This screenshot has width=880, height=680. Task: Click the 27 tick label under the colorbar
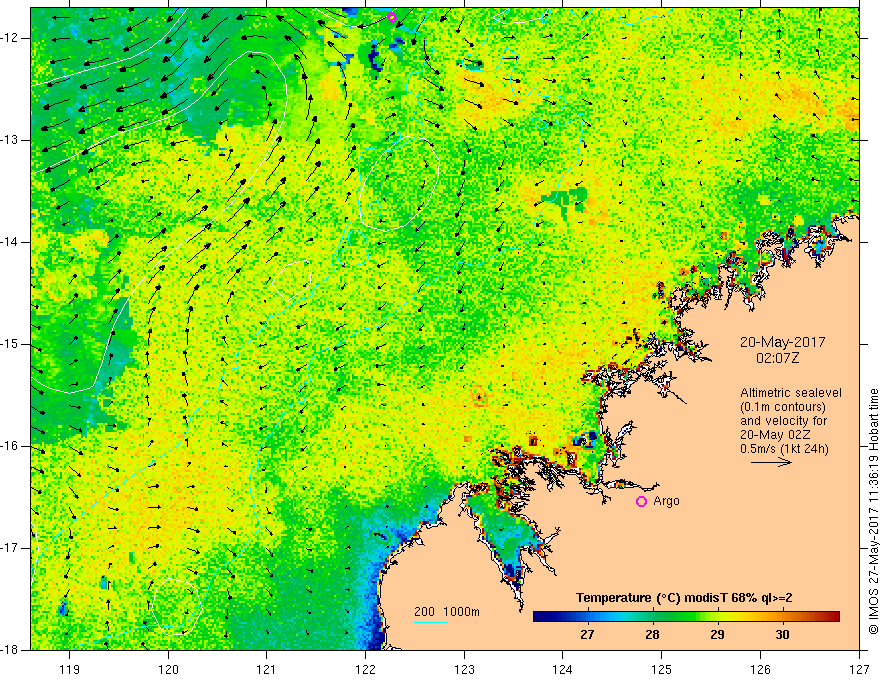point(587,634)
